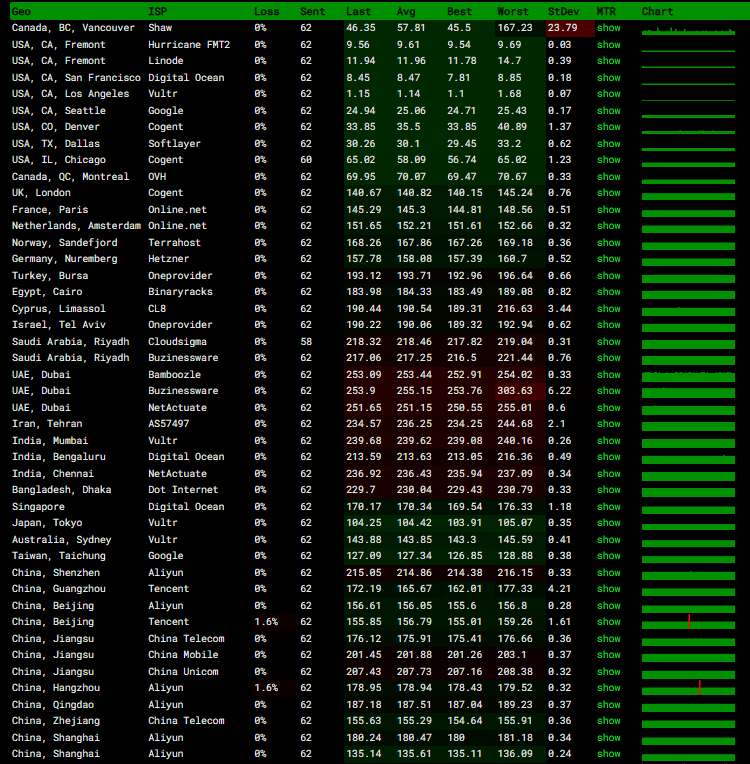Open MTR for Norway, Sandefjord Terrahost

point(609,243)
